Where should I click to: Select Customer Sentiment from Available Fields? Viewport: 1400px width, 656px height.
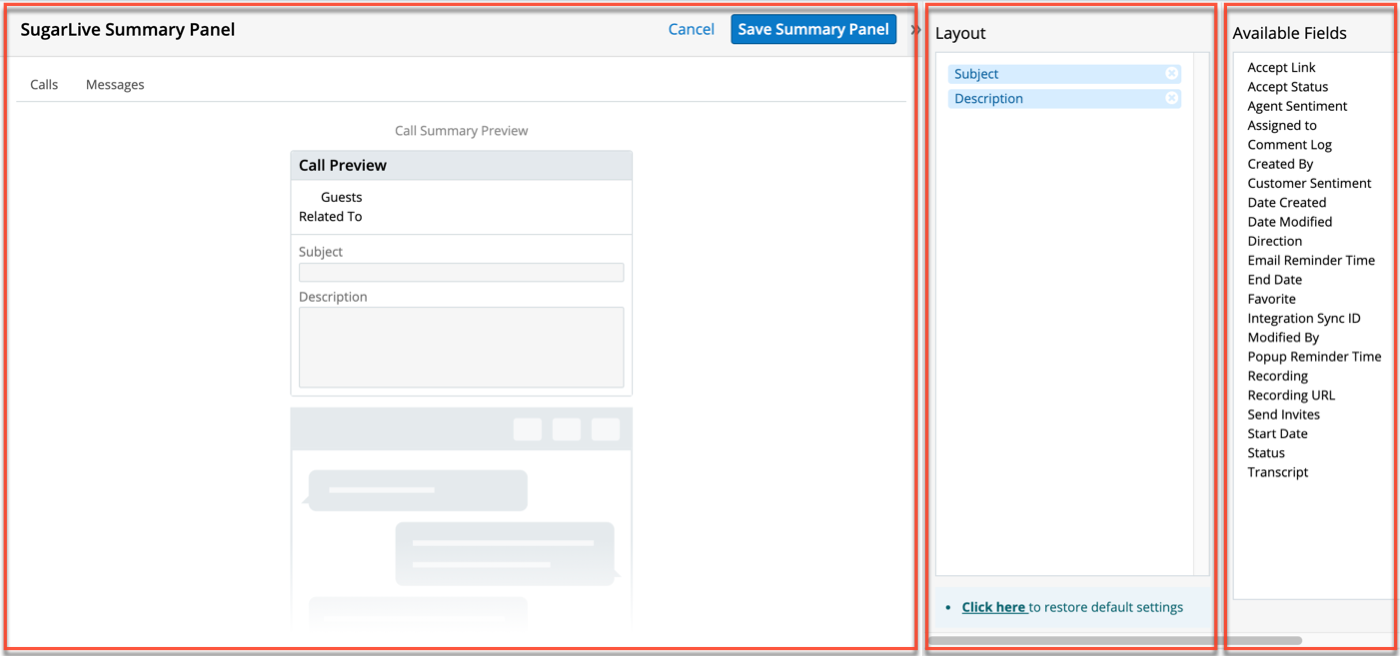pyautogui.click(x=1309, y=183)
